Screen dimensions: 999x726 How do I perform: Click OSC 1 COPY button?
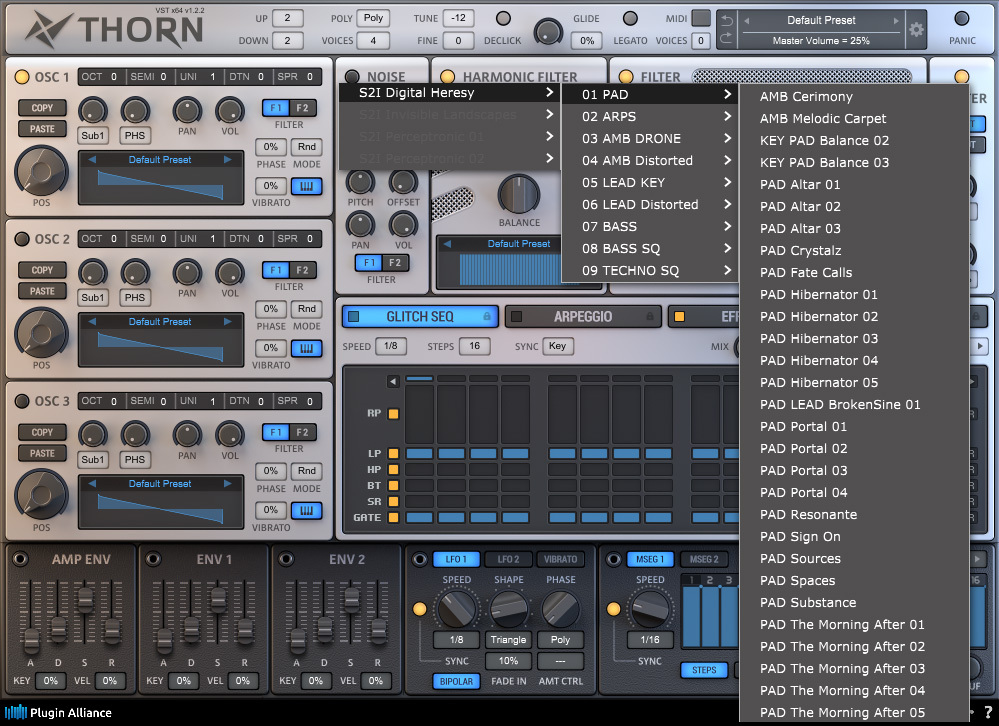(42, 108)
